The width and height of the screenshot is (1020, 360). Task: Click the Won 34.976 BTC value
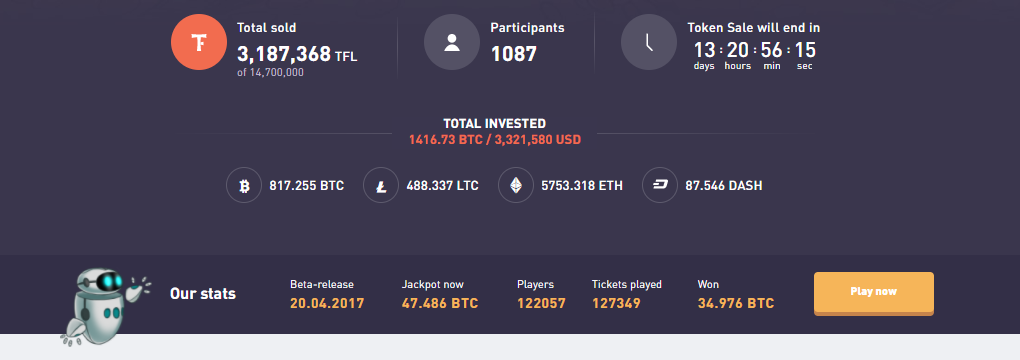point(736,303)
